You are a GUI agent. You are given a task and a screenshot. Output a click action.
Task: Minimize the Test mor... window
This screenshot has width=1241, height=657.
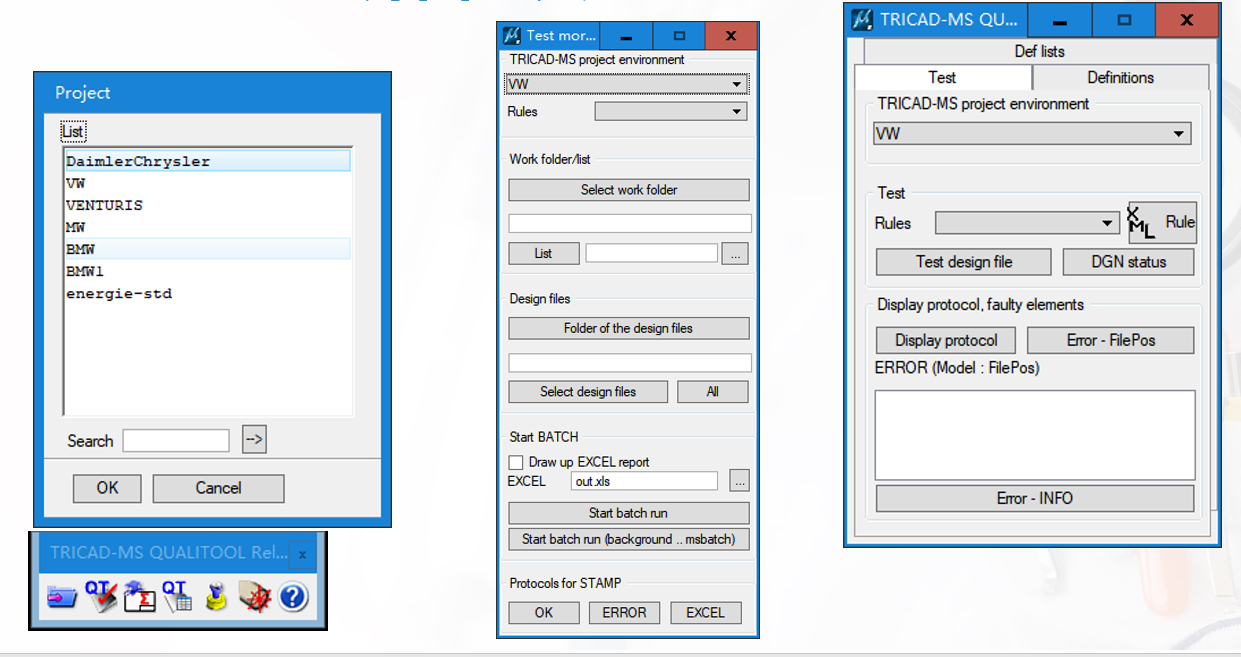pos(626,36)
